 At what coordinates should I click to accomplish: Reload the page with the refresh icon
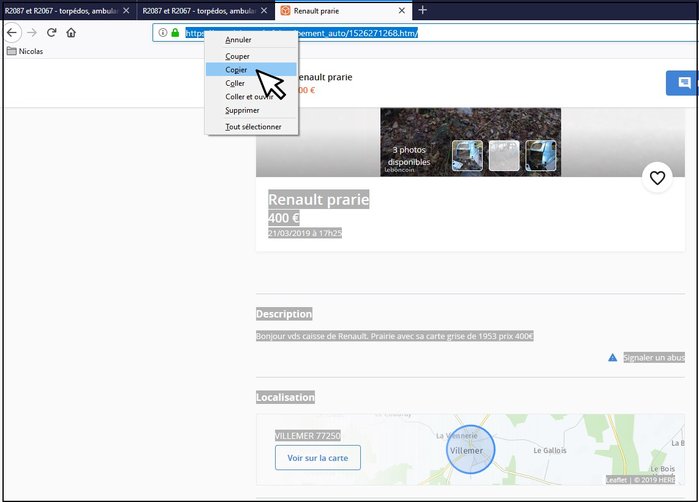click(x=52, y=33)
